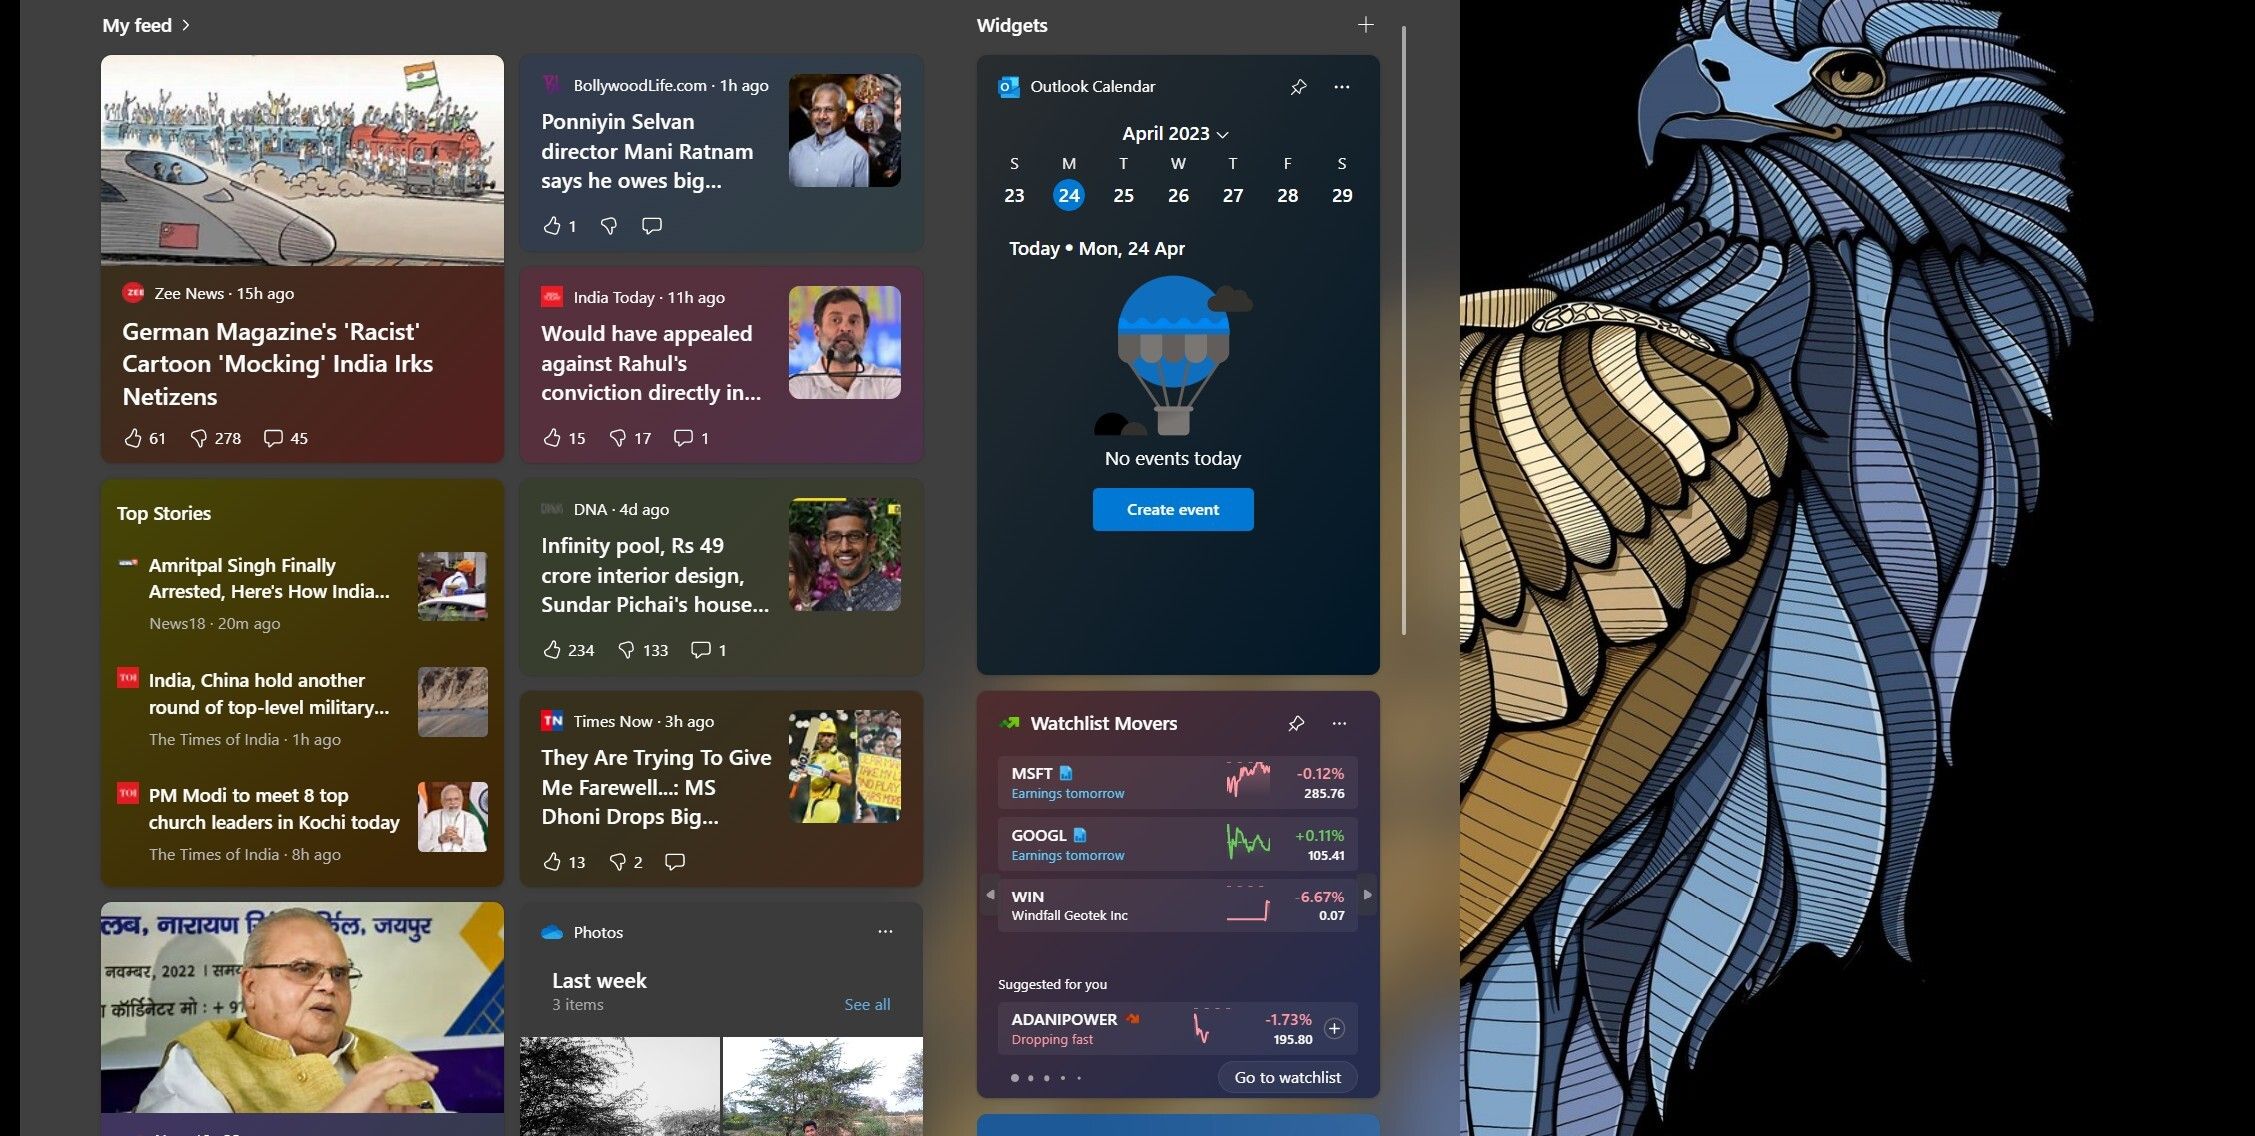The width and height of the screenshot is (2255, 1136).
Task: Click the Photos widget icon
Action: coord(550,932)
